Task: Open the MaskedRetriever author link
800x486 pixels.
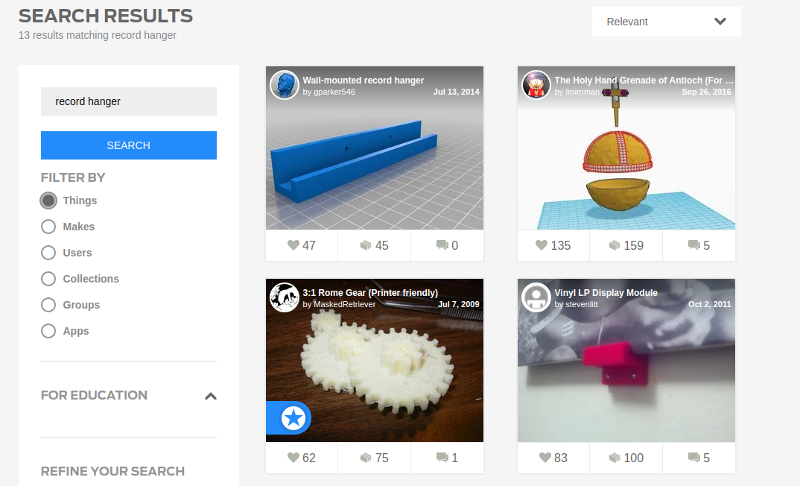Action: pos(344,304)
